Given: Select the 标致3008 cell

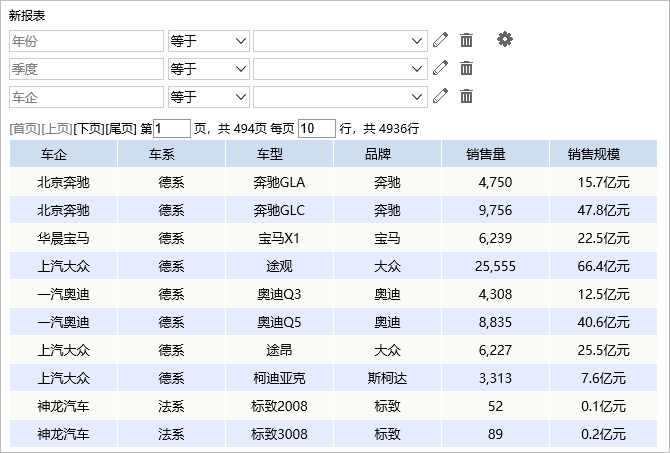Looking at the screenshot, I should click(279, 434).
